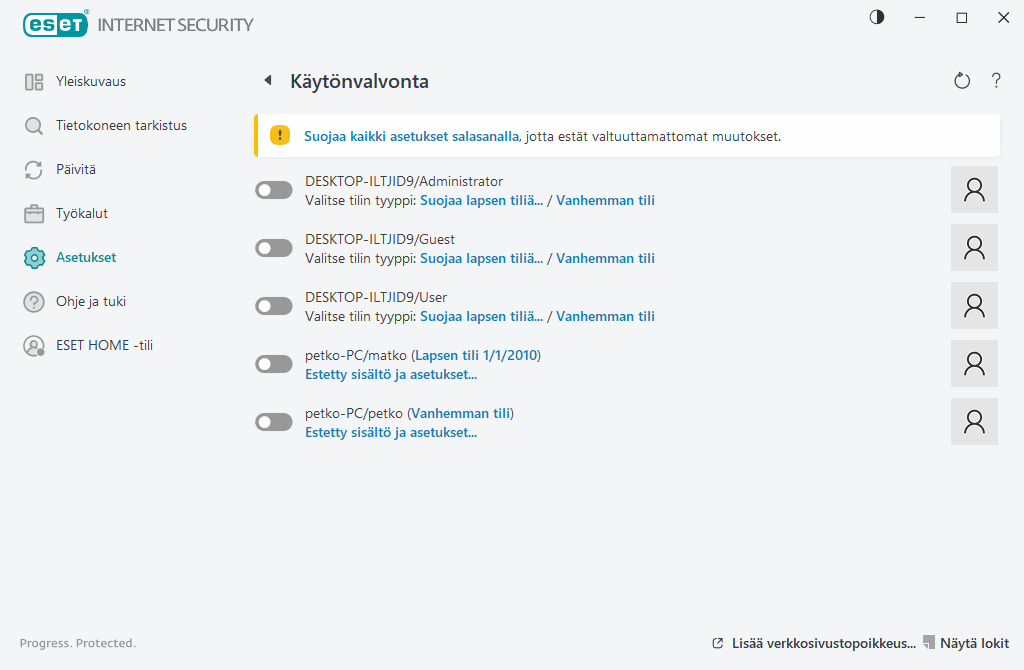Click user avatar icon for petko-PC/matko
1024x670 pixels.
click(x=974, y=364)
